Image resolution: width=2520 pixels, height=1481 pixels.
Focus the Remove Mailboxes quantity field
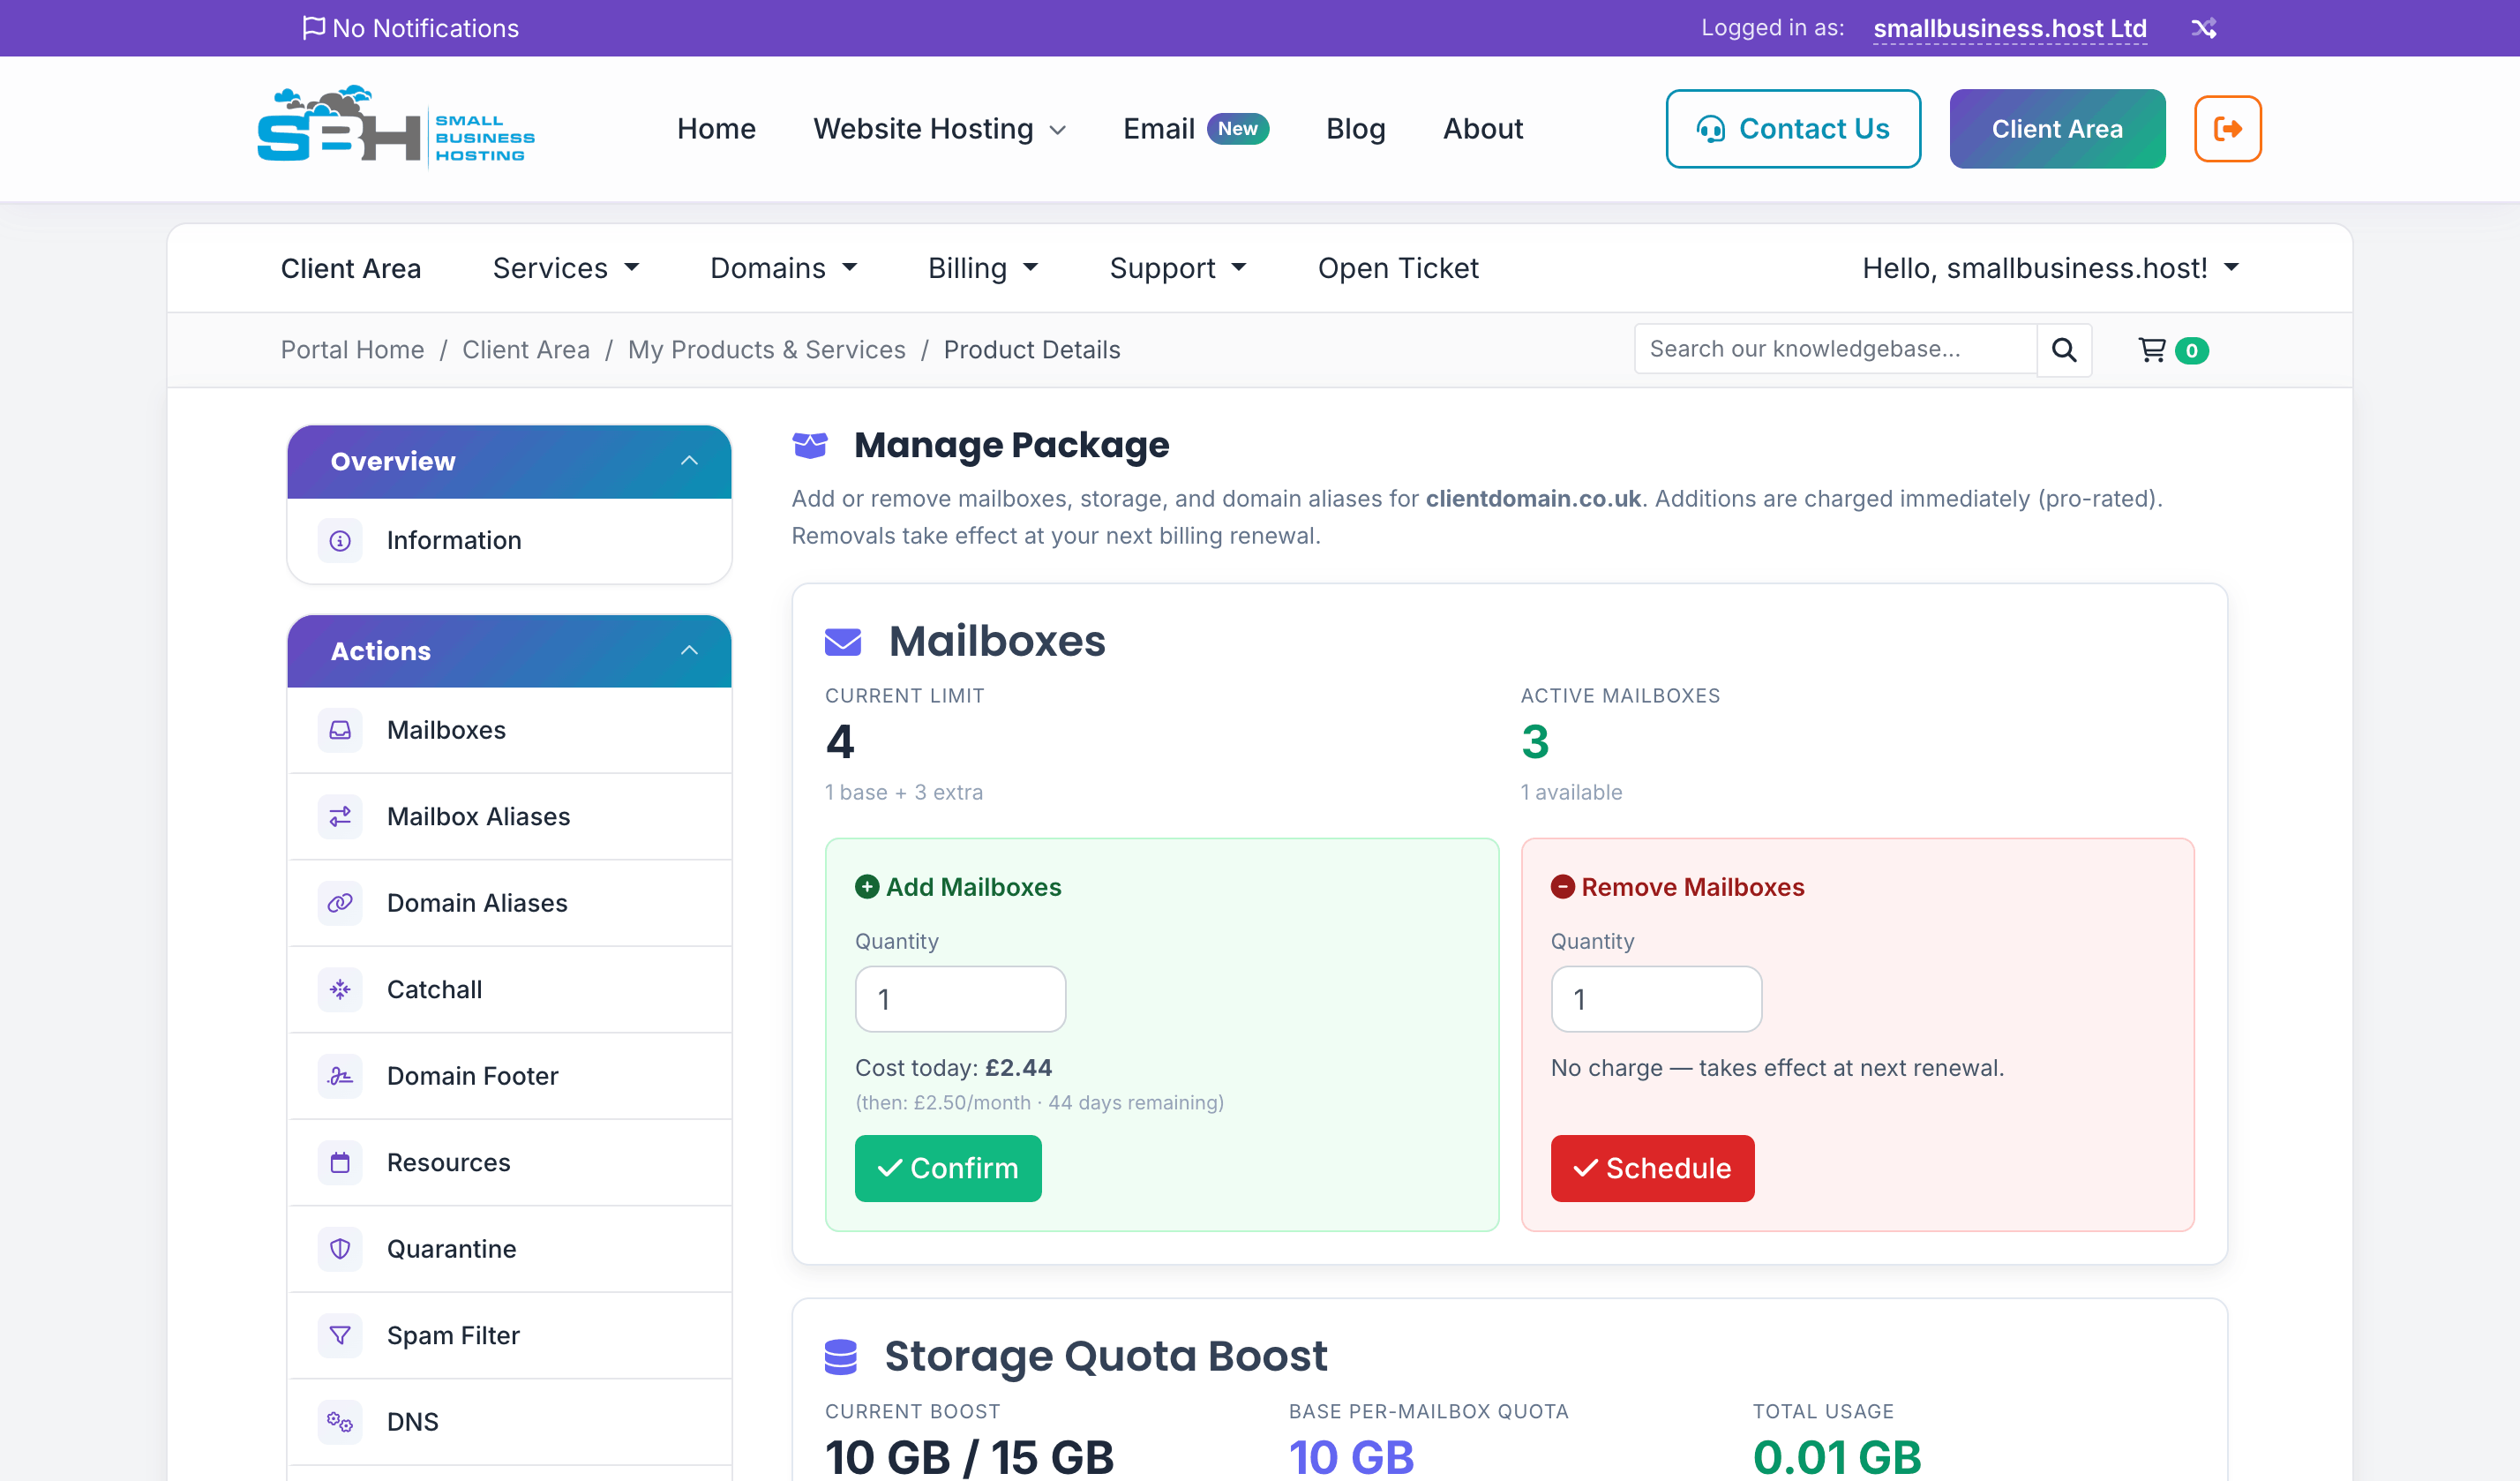click(x=1656, y=999)
